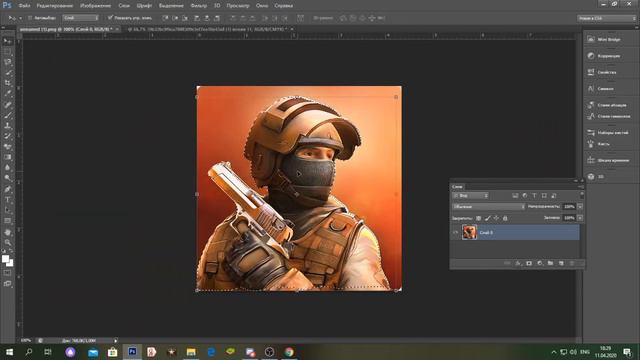Open the Фильтр menu

(198, 6)
